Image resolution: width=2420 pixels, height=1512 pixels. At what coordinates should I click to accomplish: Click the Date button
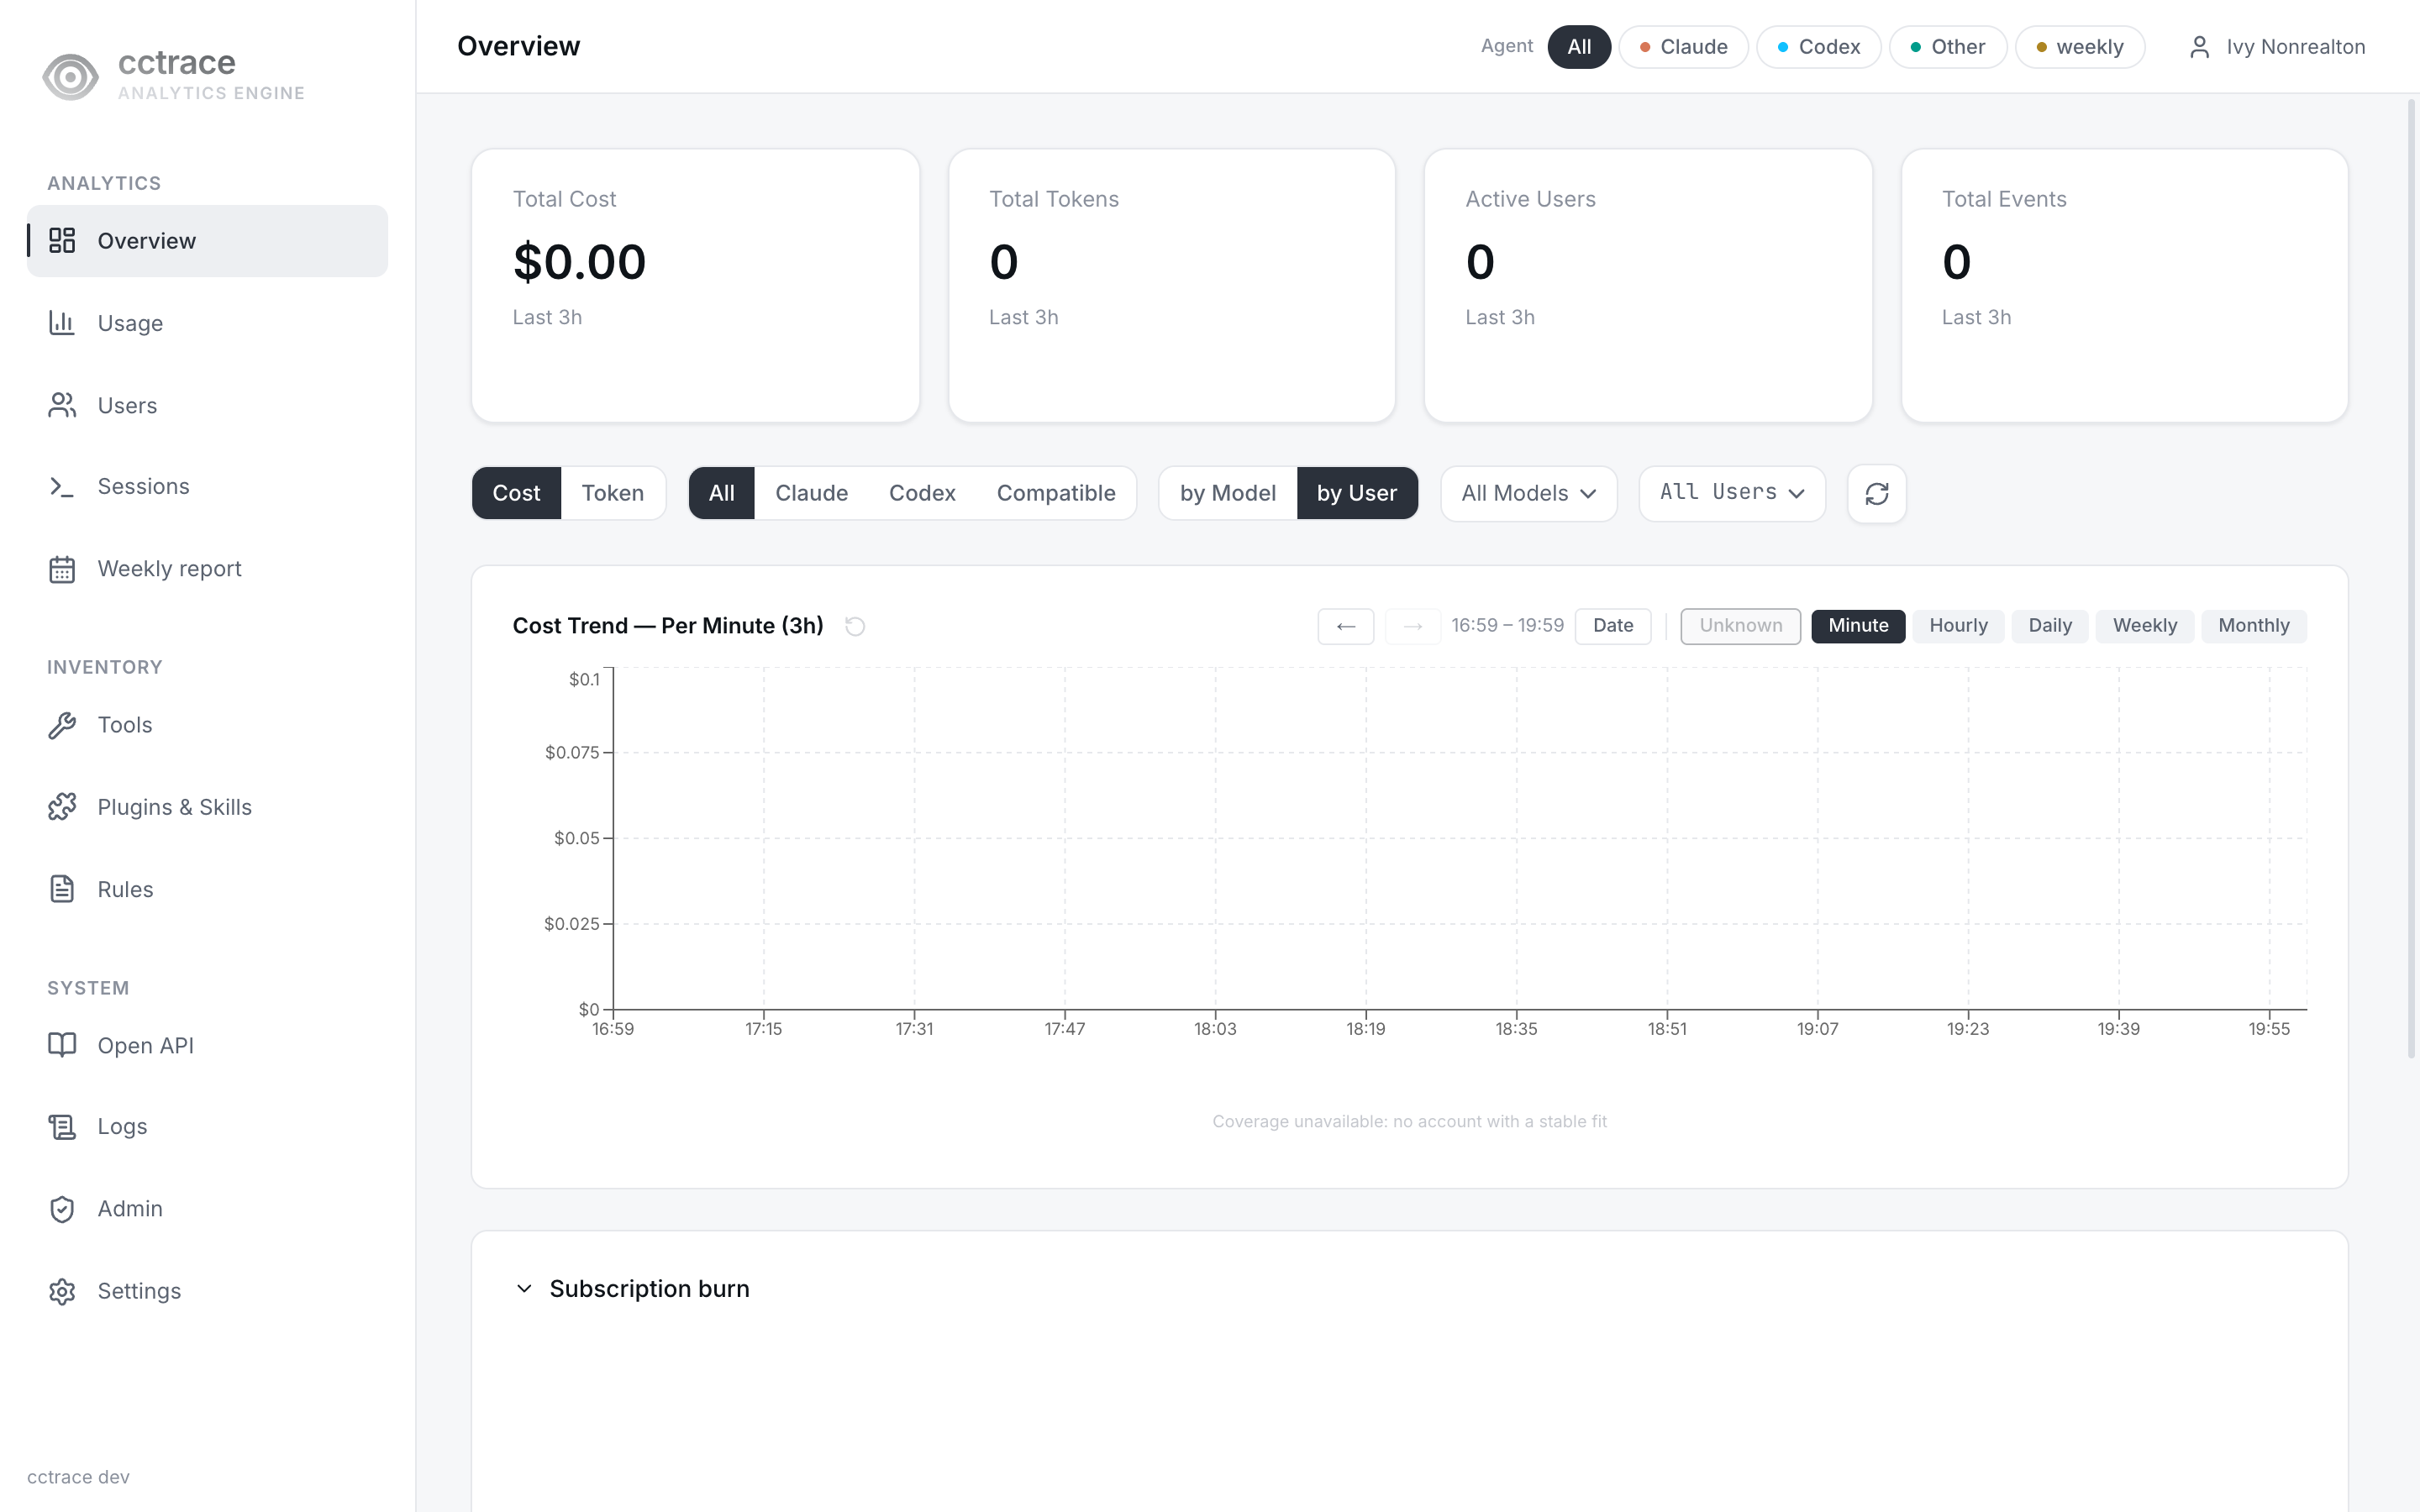coord(1612,626)
